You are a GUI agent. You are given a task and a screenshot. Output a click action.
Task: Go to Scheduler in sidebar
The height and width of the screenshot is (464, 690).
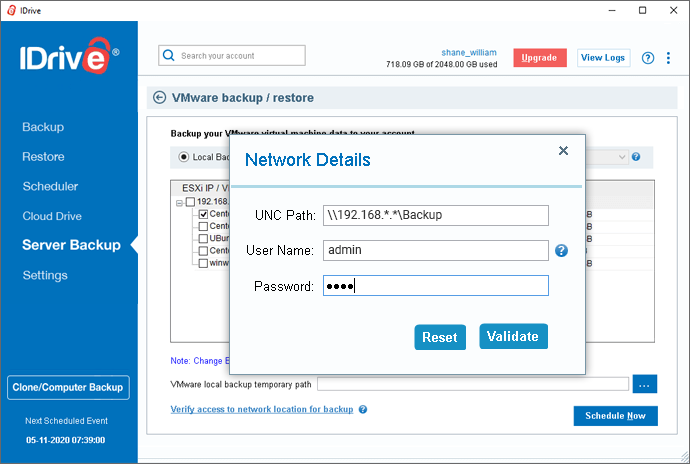pos(50,186)
